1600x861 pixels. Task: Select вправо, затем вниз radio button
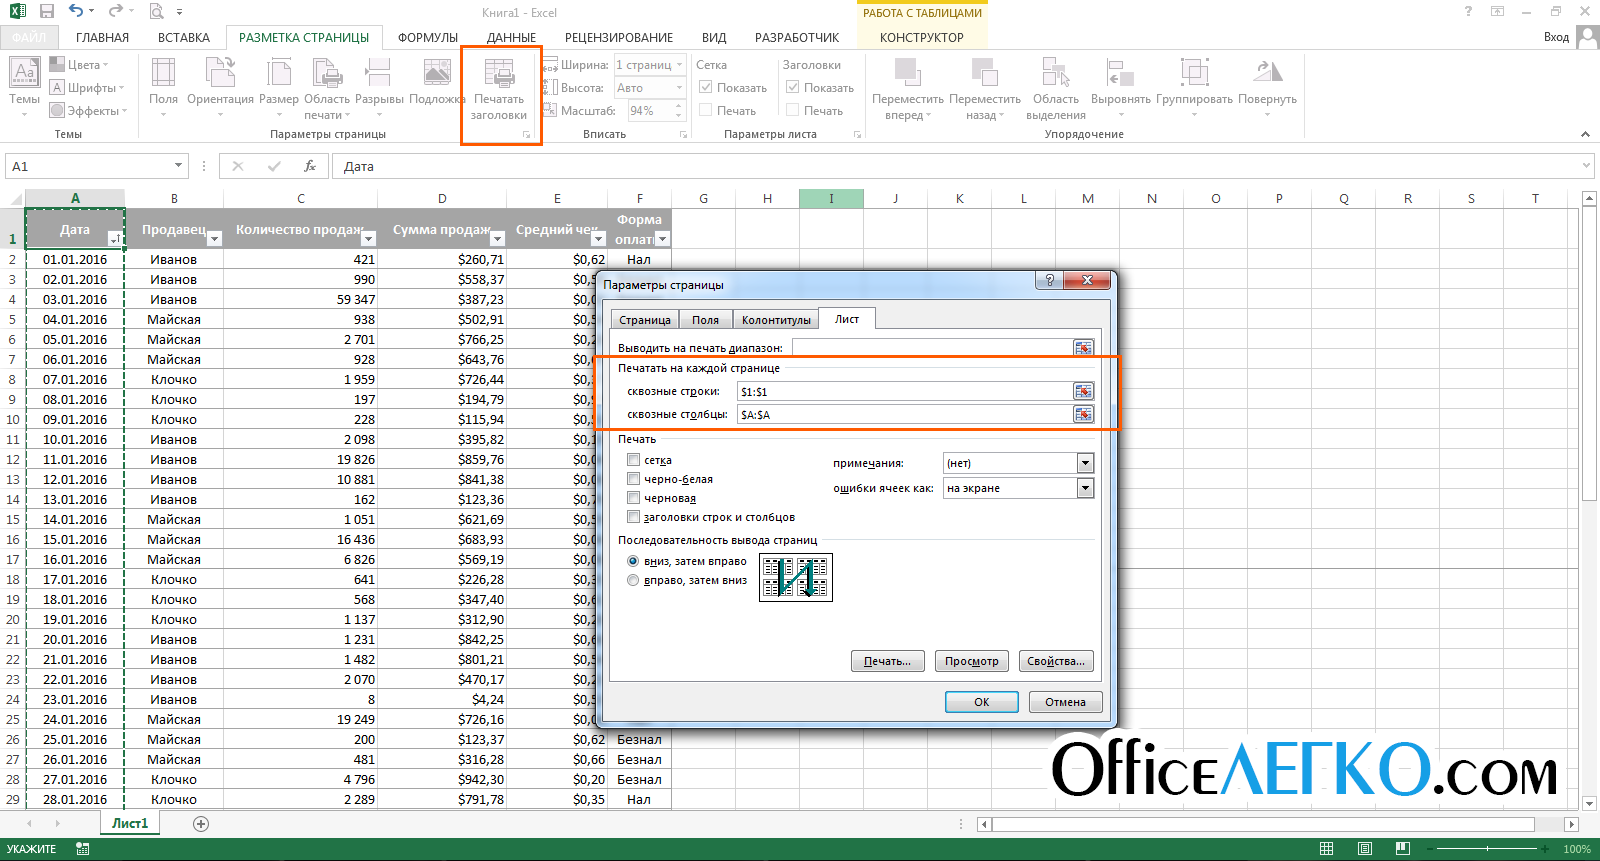pos(633,580)
